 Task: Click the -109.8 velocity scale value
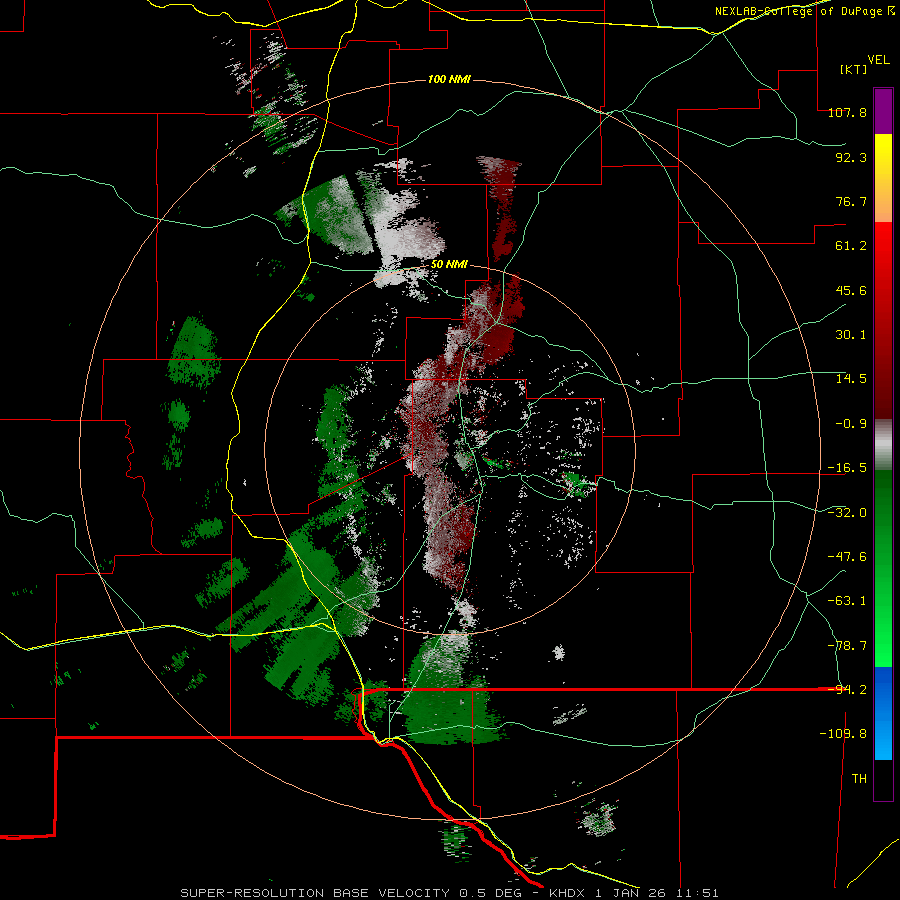(843, 734)
